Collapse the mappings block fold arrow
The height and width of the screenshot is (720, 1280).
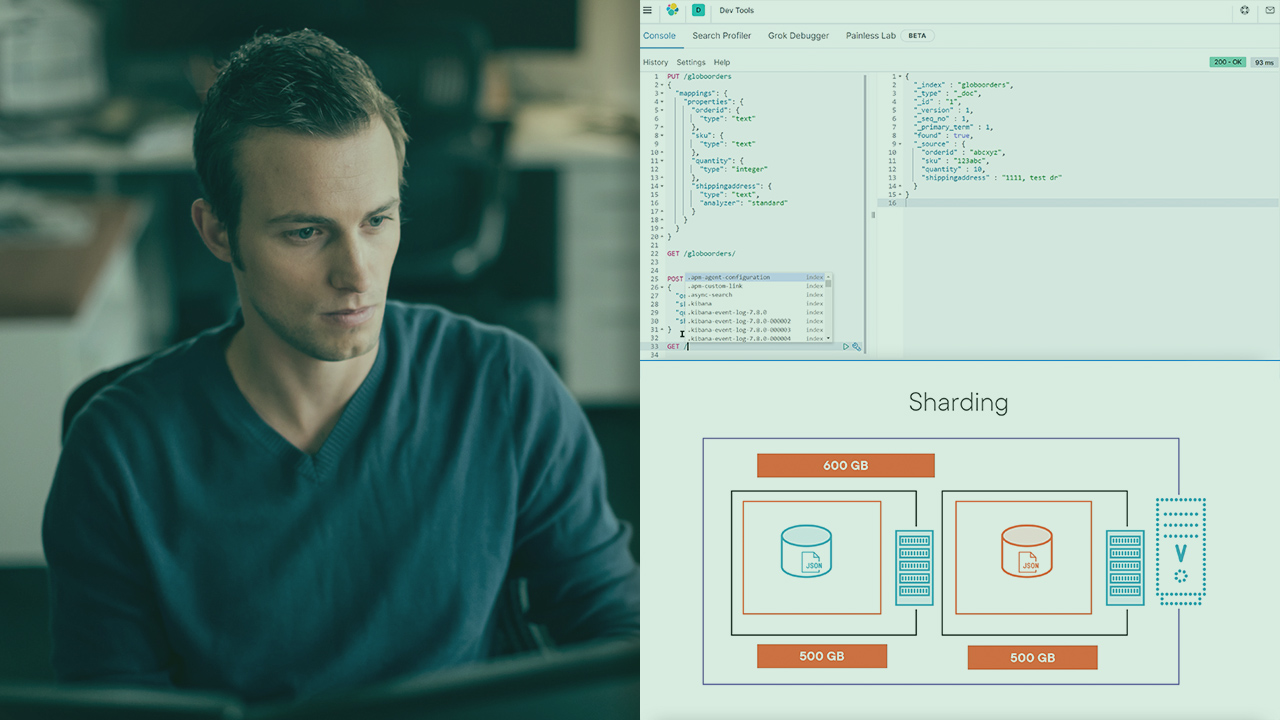(x=661, y=93)
